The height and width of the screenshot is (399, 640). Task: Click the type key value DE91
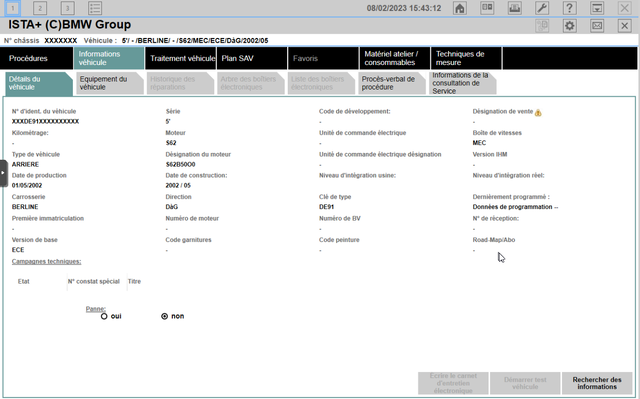pos(327,207)
